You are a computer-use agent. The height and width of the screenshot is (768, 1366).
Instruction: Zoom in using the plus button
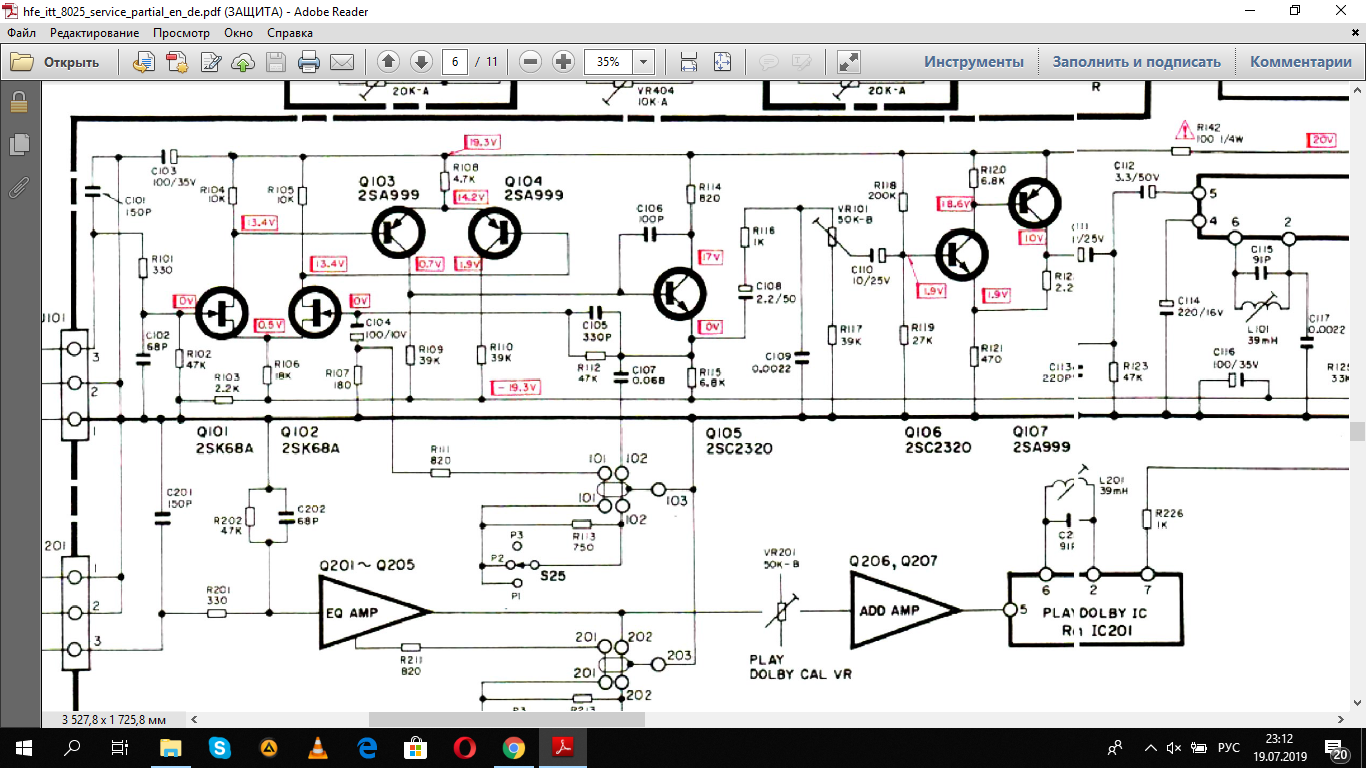563,62
